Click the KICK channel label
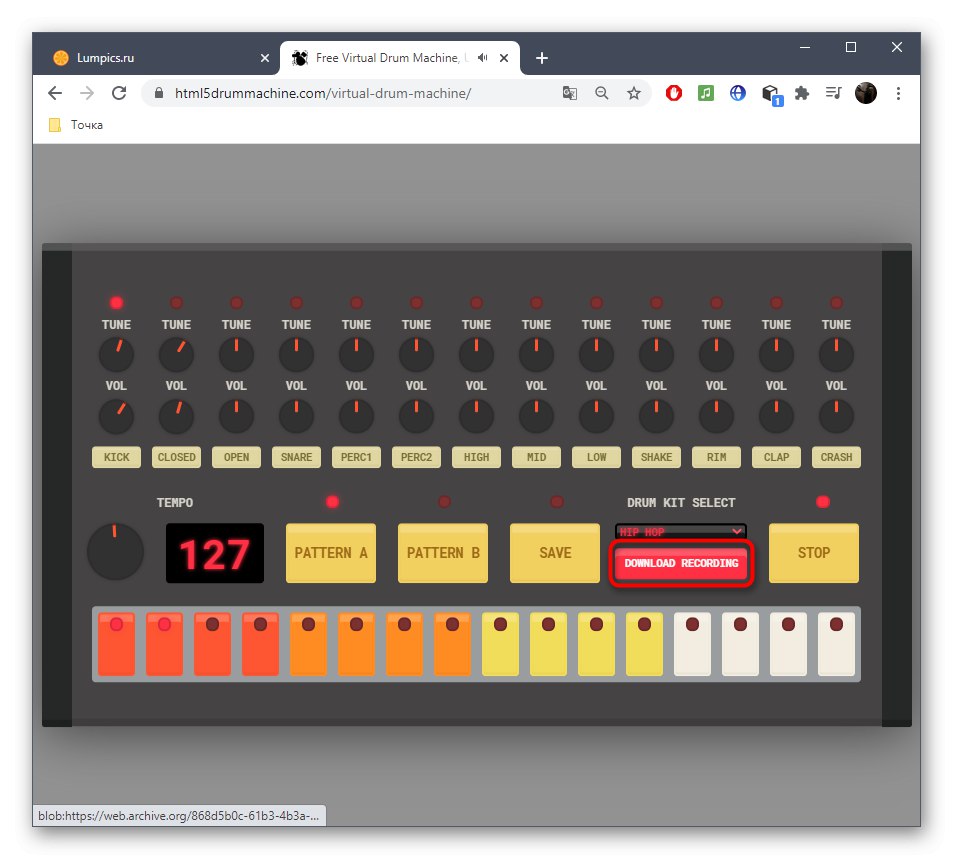 (x=116, y=457)
